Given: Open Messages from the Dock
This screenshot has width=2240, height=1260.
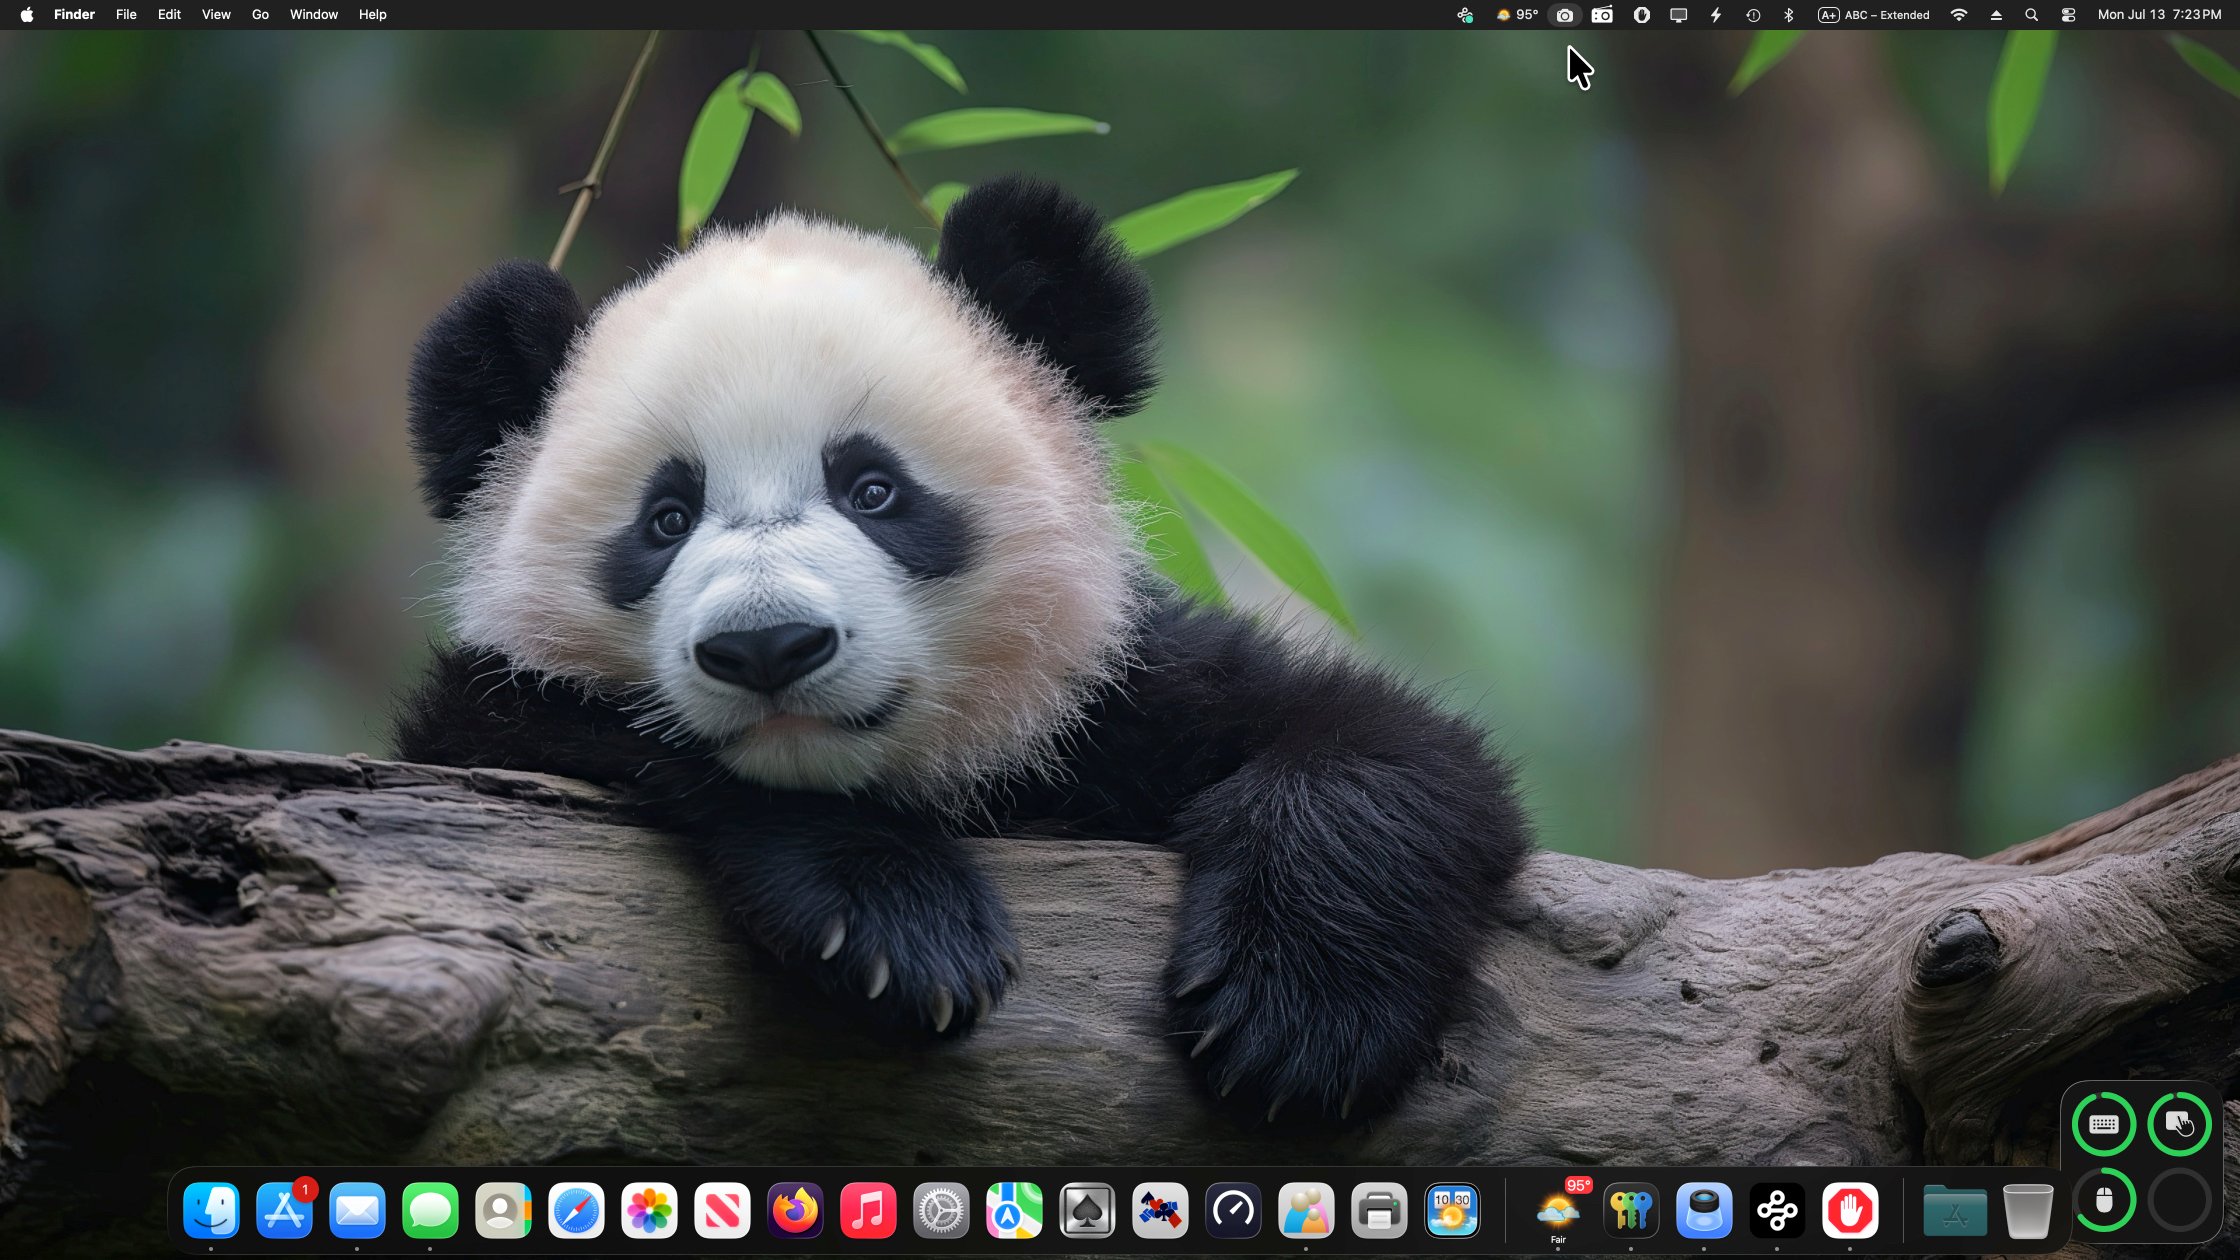Looking at the screenshot, I should tap(430, 1211).
